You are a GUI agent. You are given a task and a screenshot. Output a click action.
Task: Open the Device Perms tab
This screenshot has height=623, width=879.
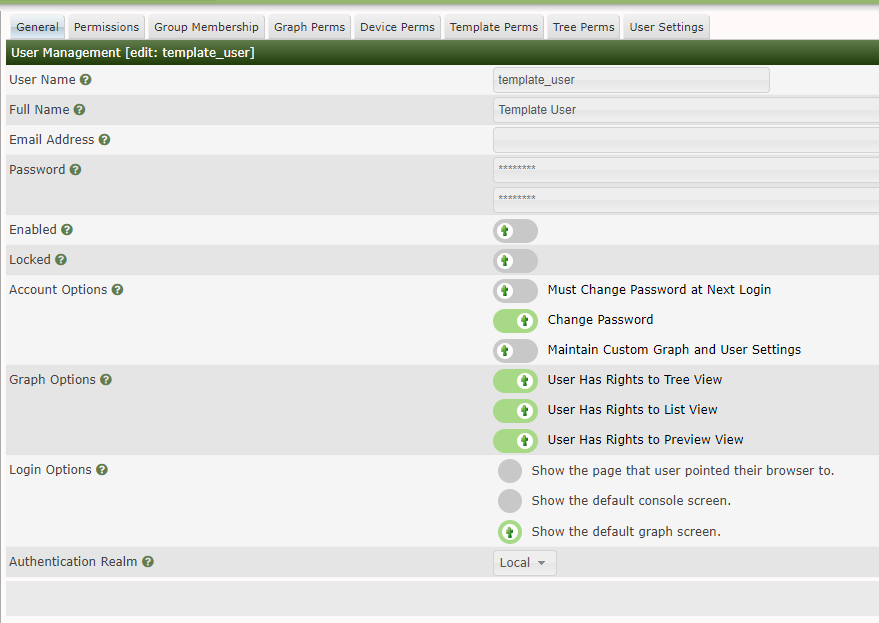[396, 27]
